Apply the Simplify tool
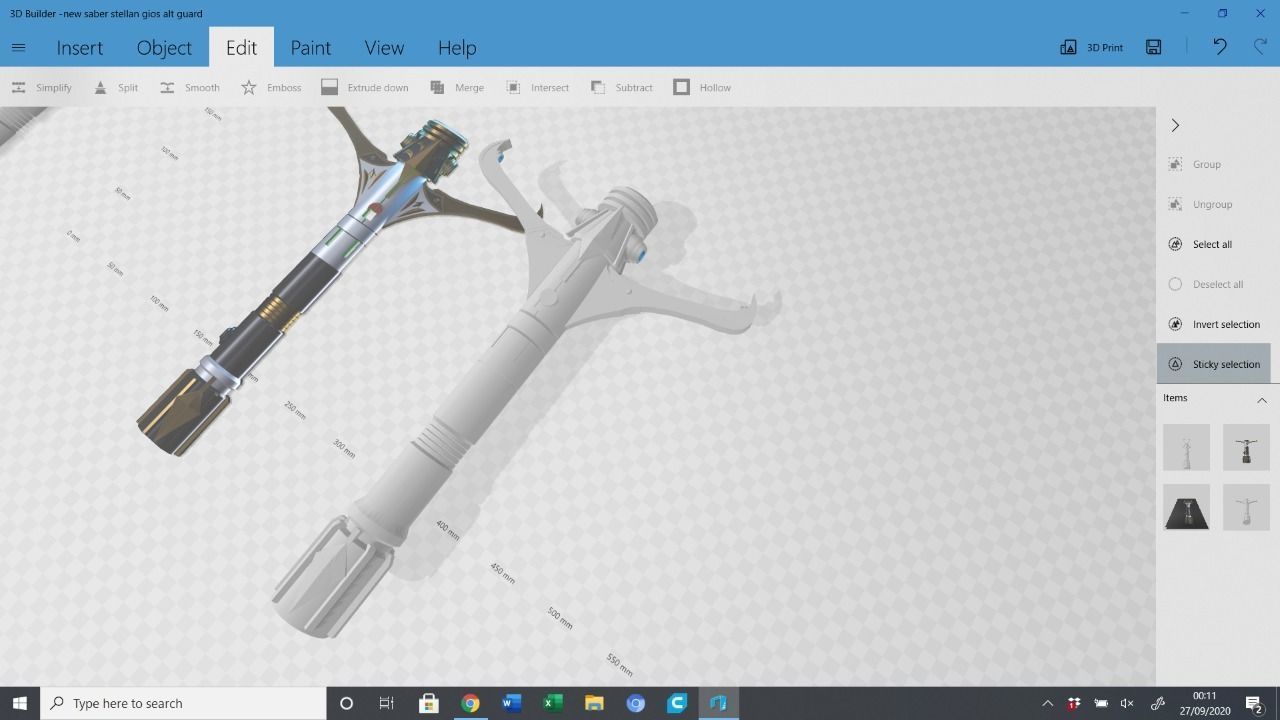The width and height of the screenshot is (1280, 720). [41, 87]
